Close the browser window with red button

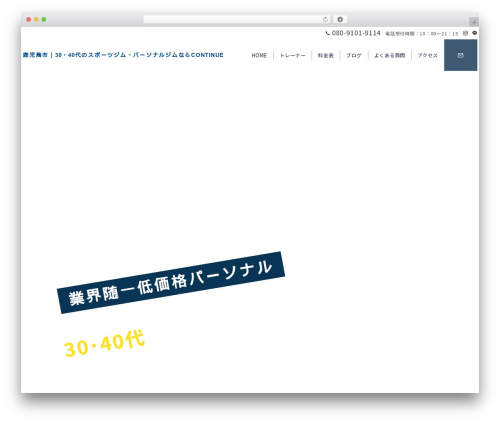(29, 20)
